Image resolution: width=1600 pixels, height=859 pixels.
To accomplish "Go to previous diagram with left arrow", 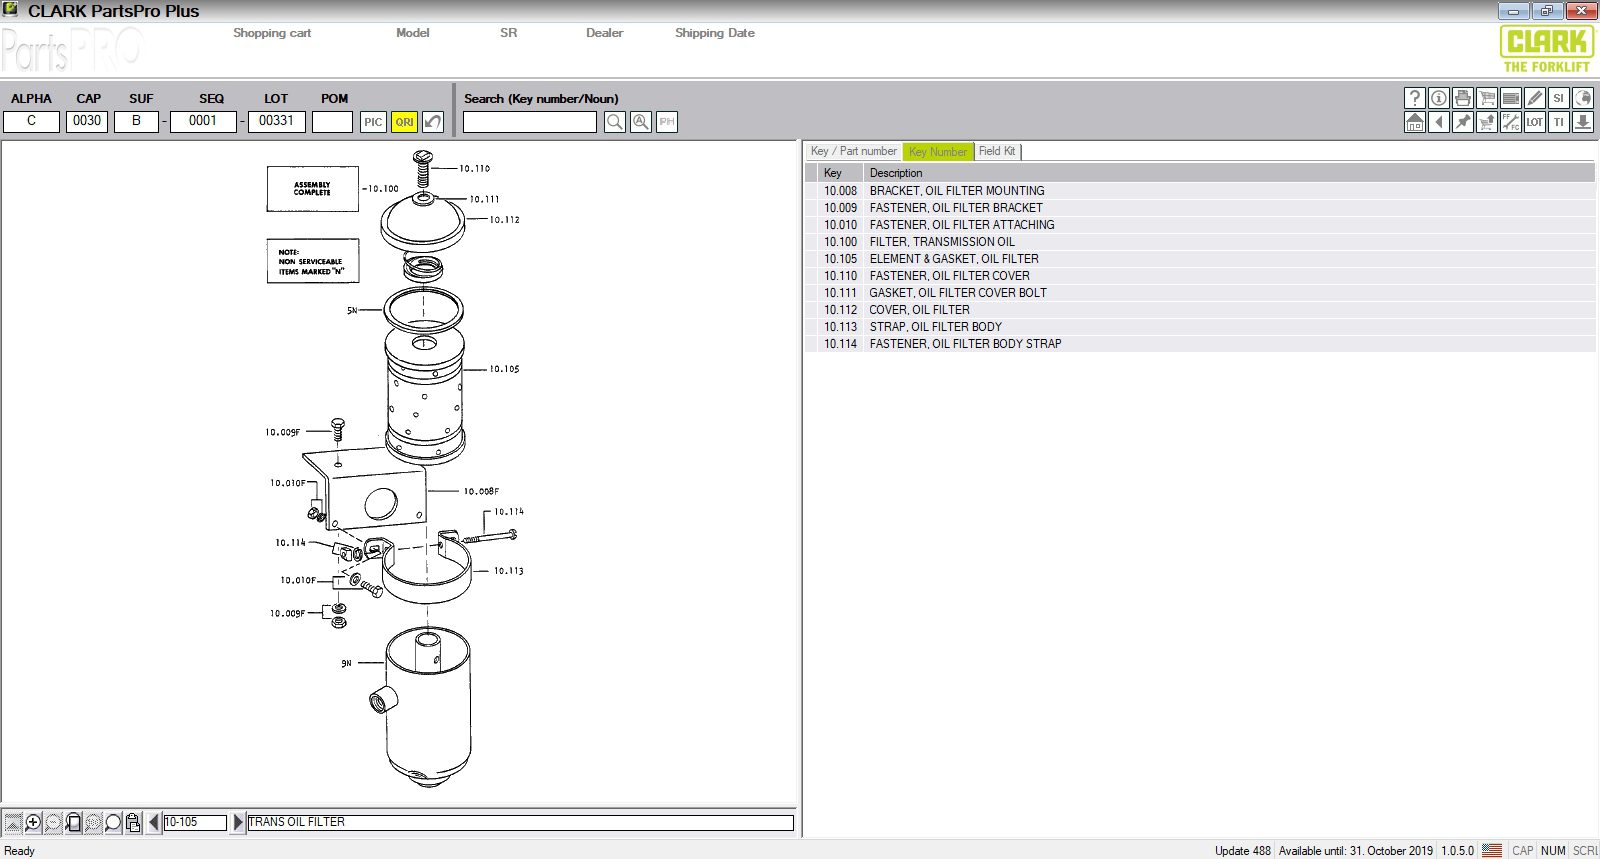I will point(153,822).
